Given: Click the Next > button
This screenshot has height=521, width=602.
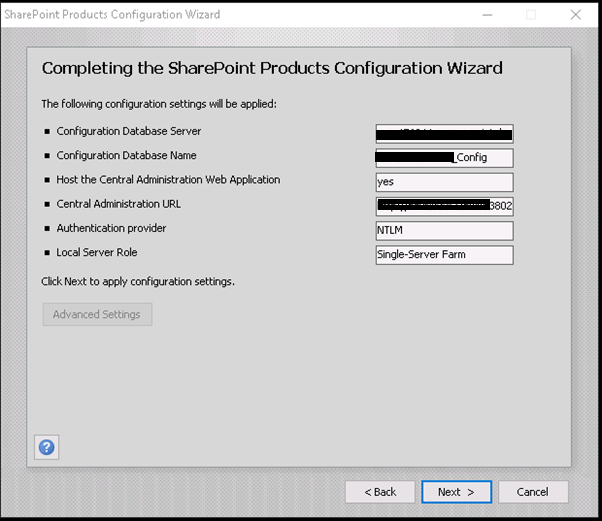Looking at the screenshot, I should coord(456,492).
